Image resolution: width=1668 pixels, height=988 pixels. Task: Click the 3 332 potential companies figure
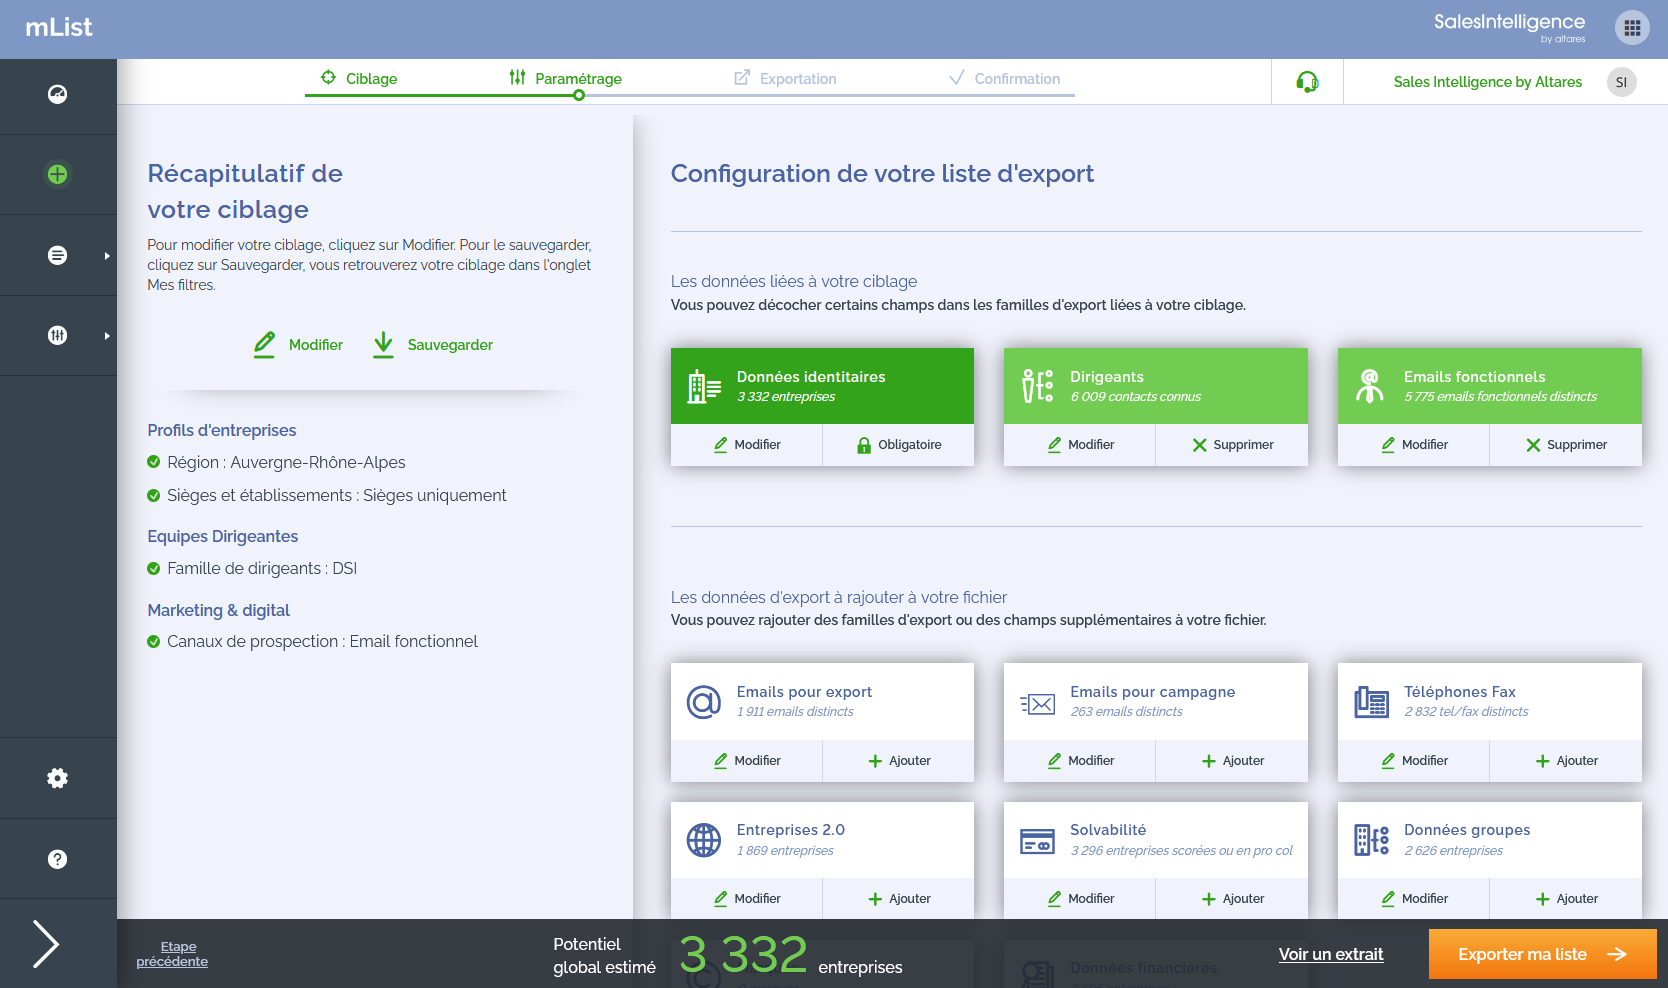point(743,954)
